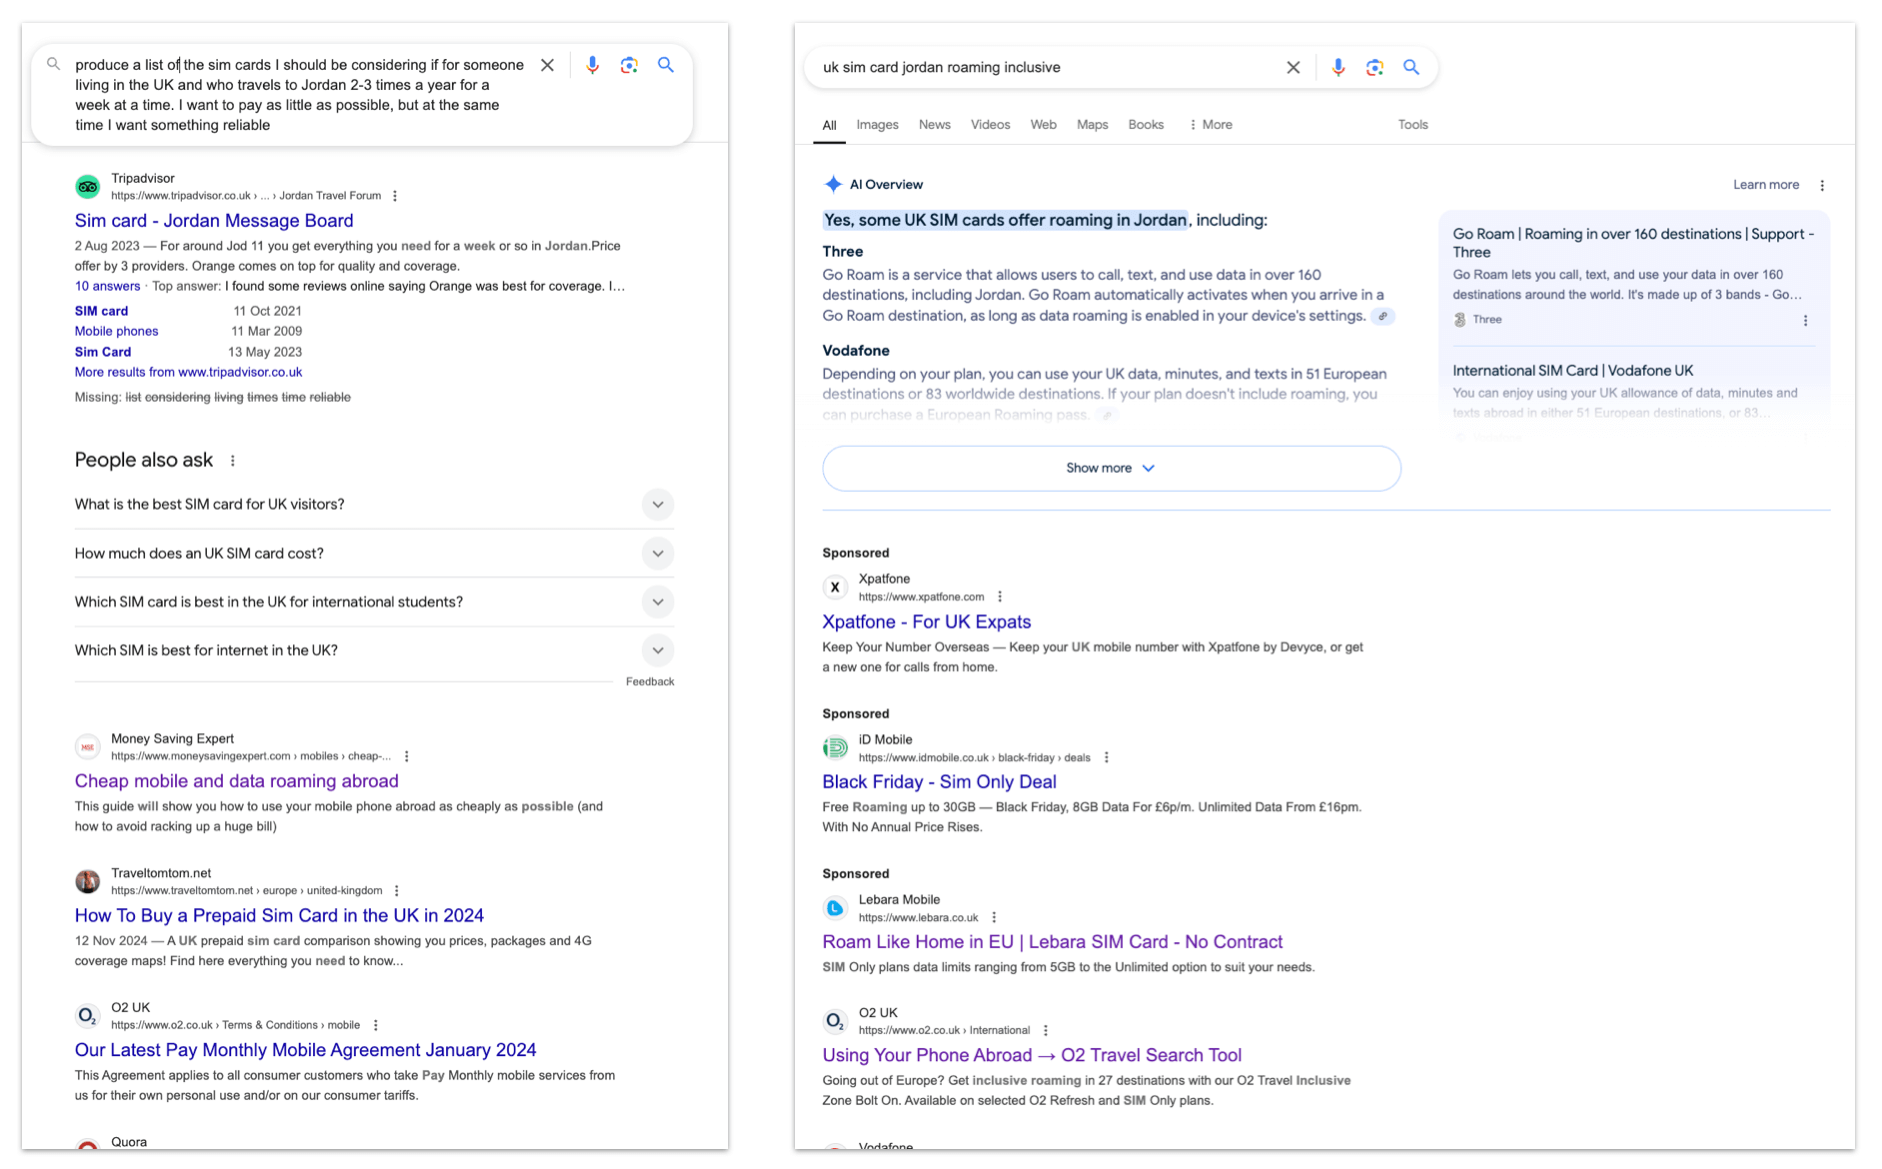
Task: Open 'More results from www.tripadvisor.co.uk'
Action: pyautogui.click(x=188, y=372)
